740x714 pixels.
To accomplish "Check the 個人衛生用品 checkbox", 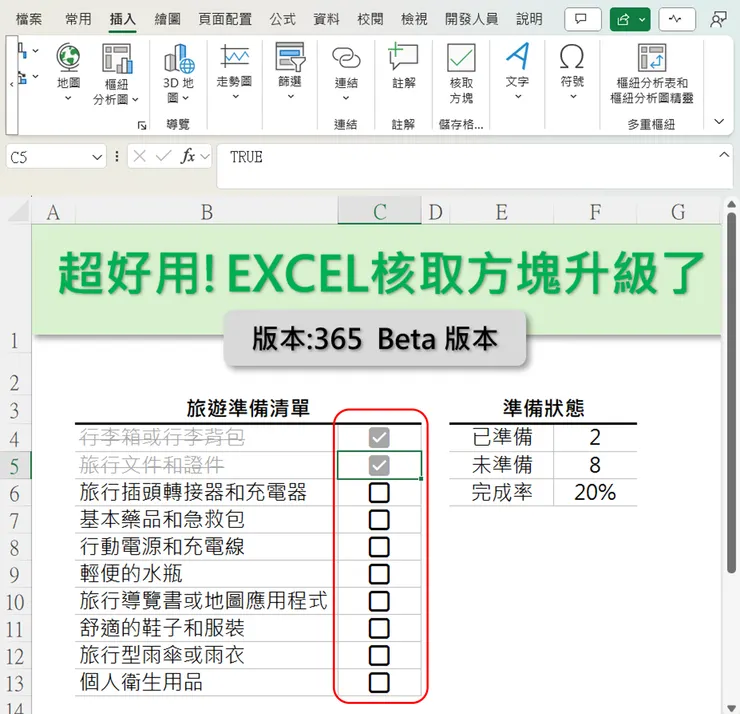I will tap(379, 683).
